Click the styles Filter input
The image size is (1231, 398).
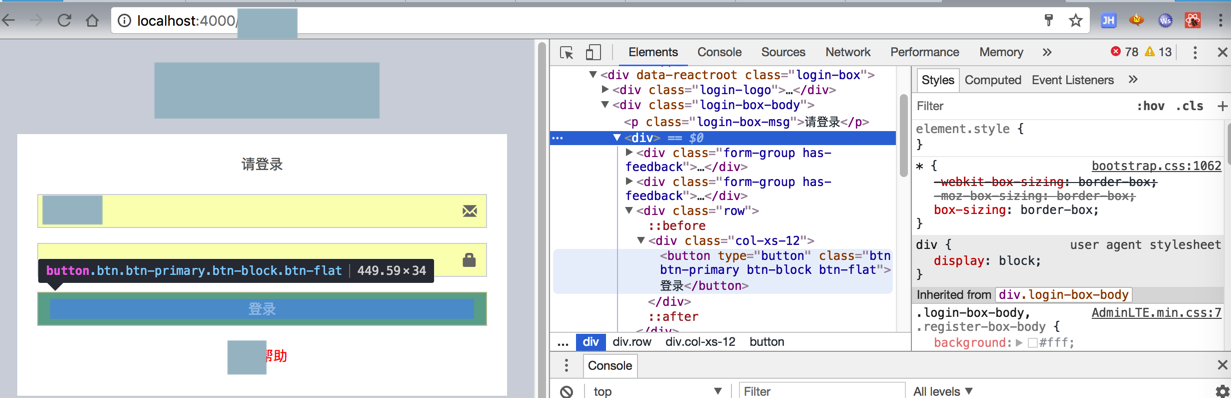(x=1020, y=106)
